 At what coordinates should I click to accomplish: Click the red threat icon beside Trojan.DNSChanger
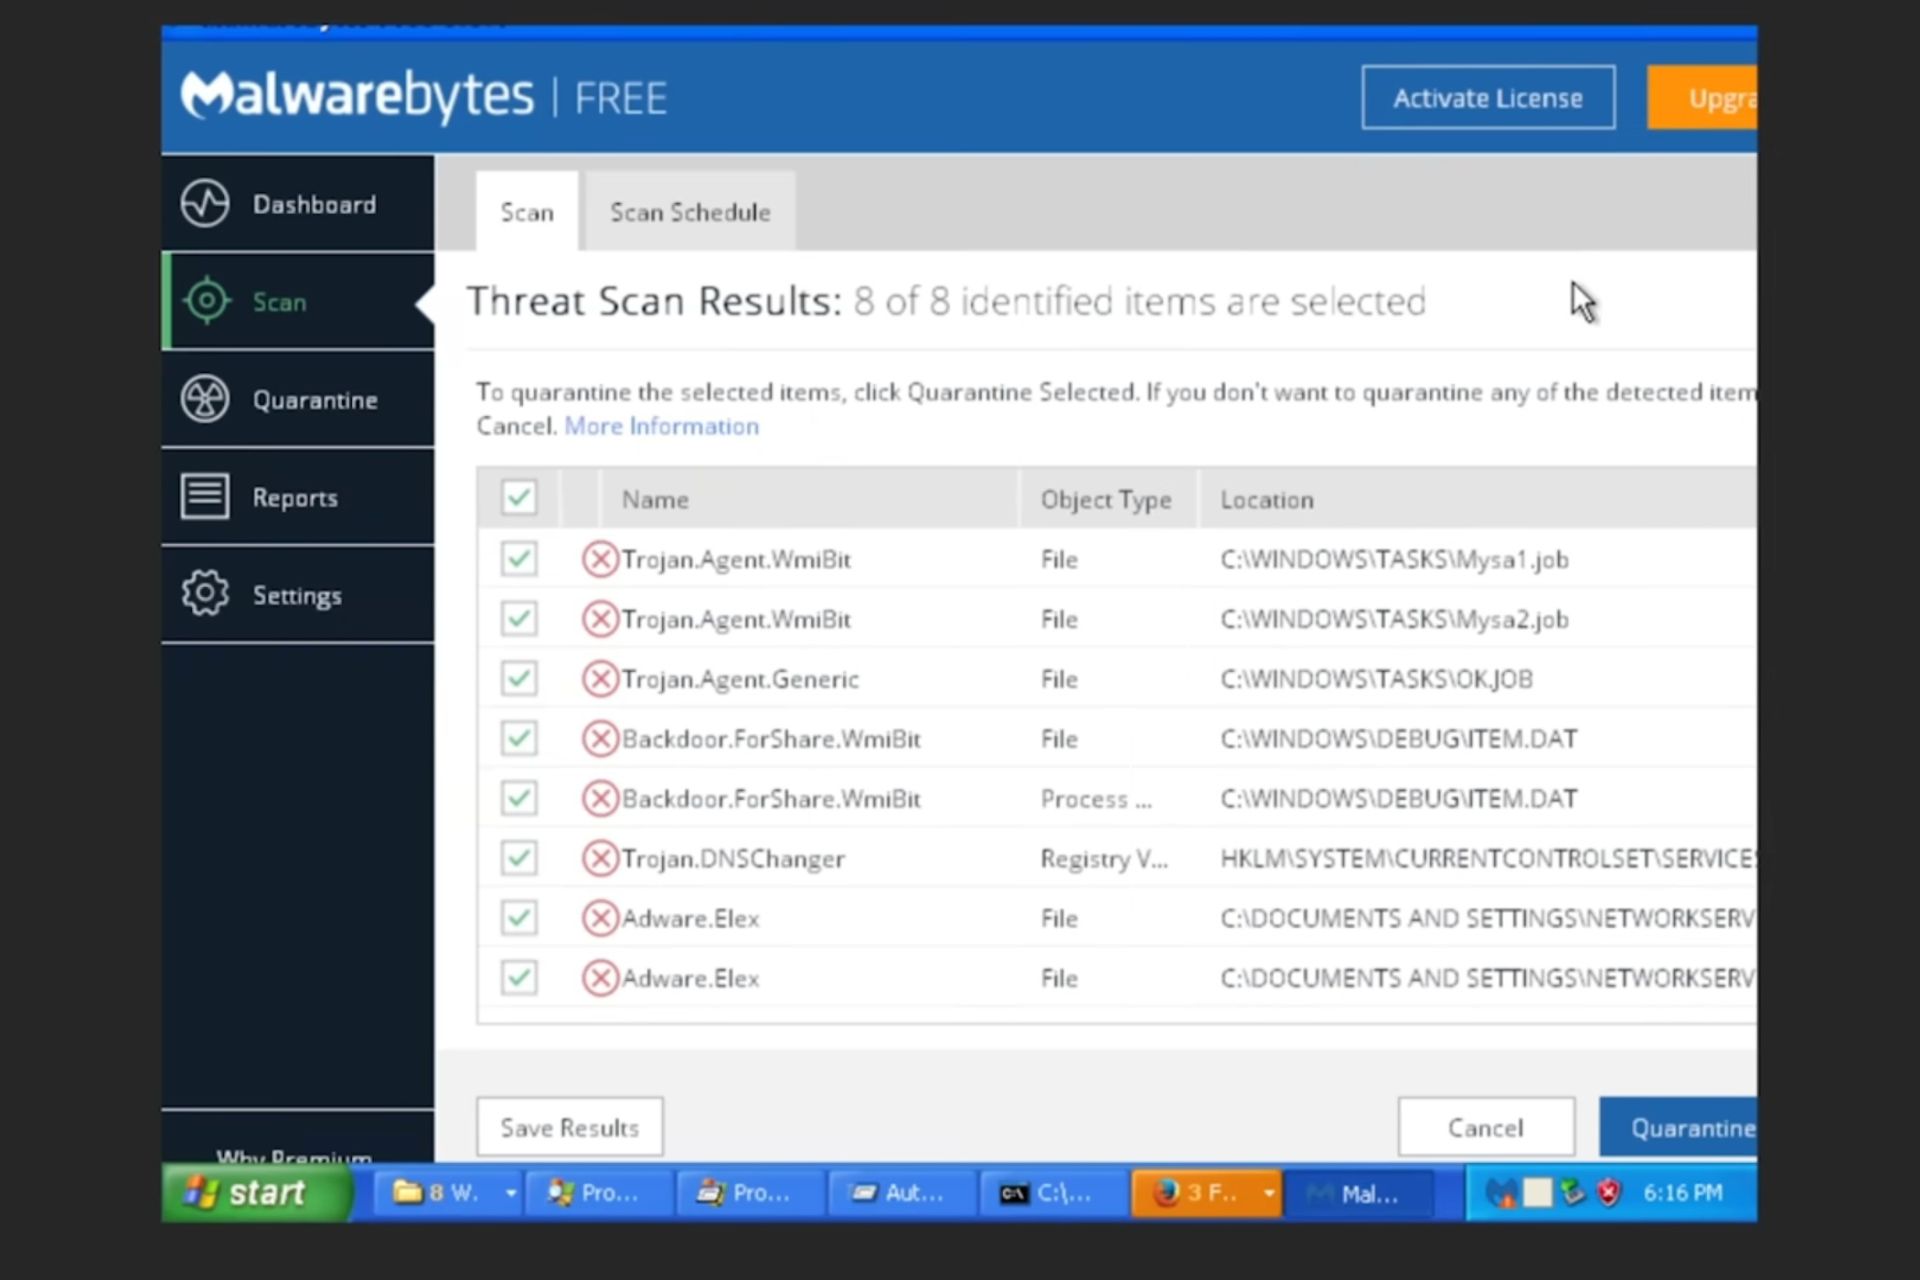(600, 858)
